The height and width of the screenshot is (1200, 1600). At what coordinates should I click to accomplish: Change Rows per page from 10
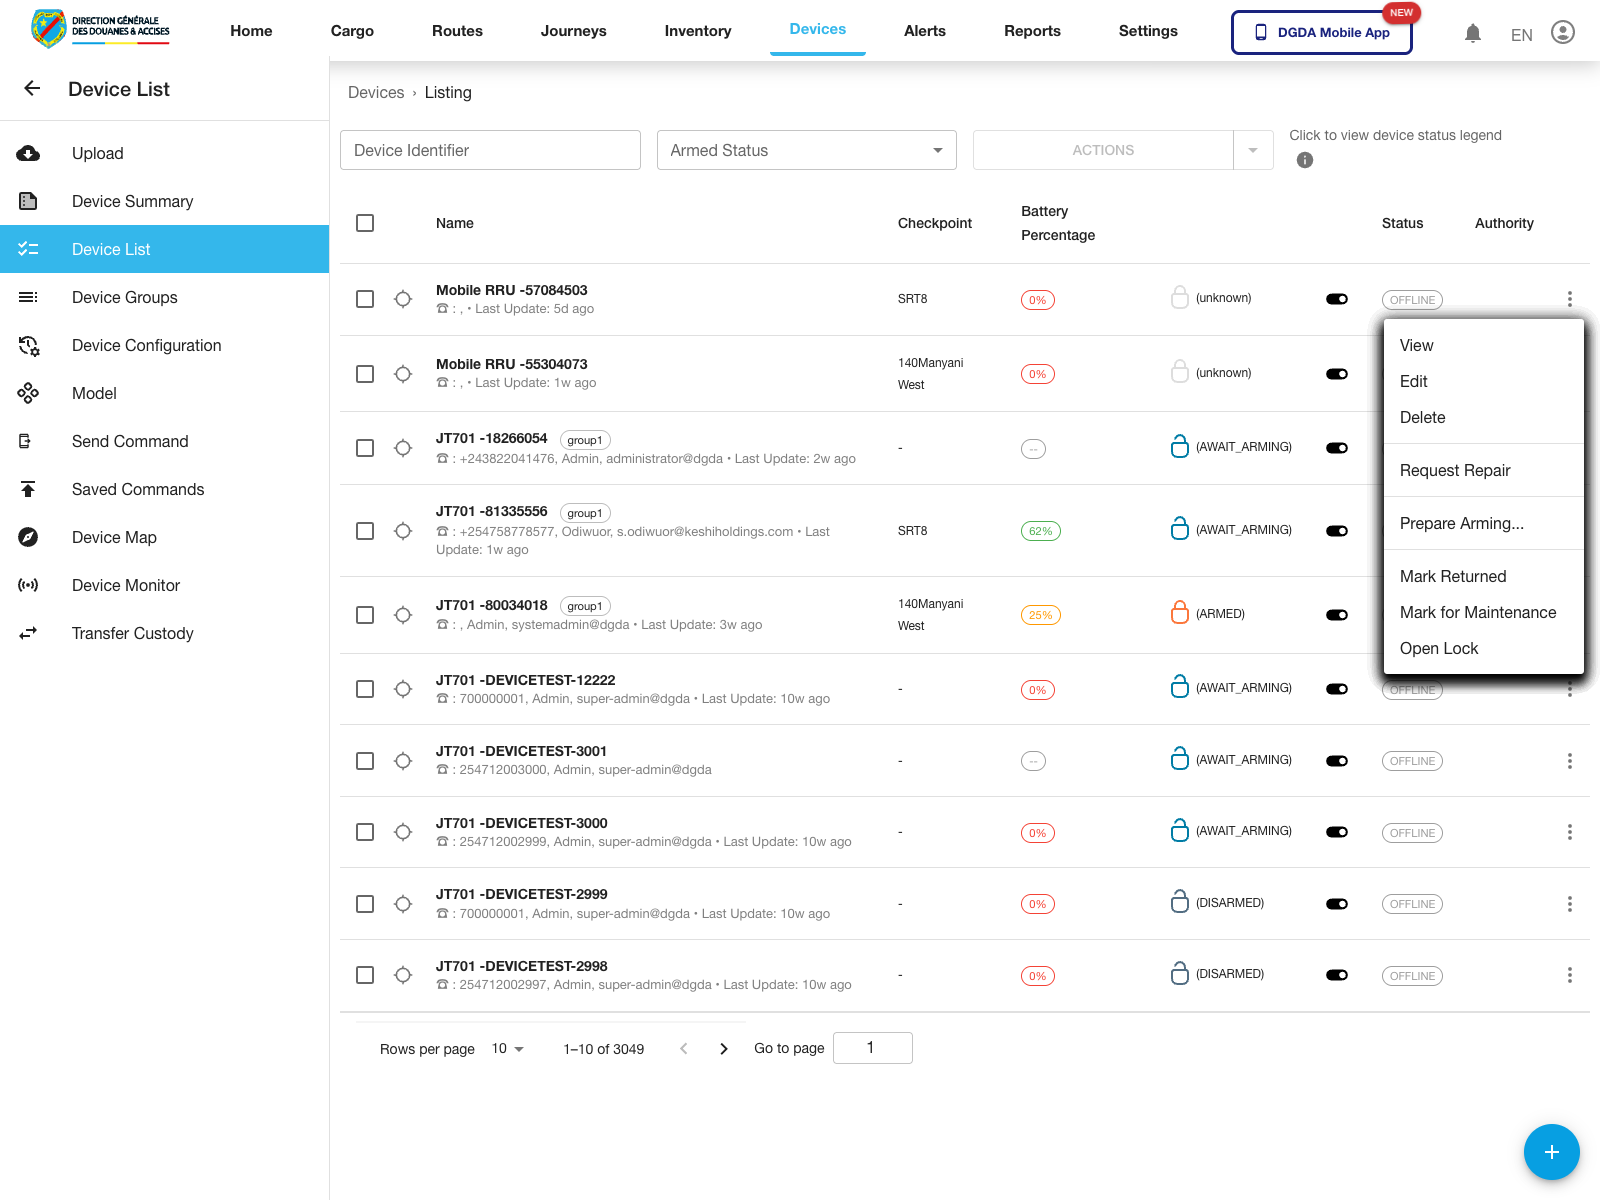(507, 1048)
